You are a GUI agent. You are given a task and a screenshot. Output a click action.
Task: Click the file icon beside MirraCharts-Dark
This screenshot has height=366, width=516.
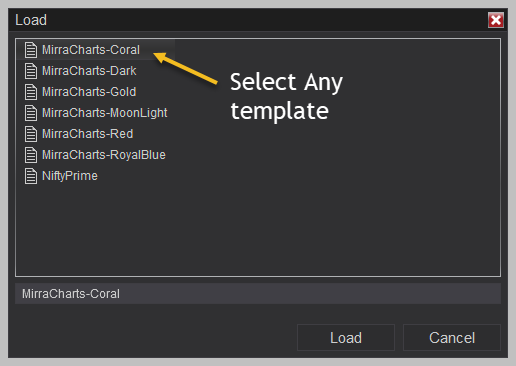tap(31, 71)
